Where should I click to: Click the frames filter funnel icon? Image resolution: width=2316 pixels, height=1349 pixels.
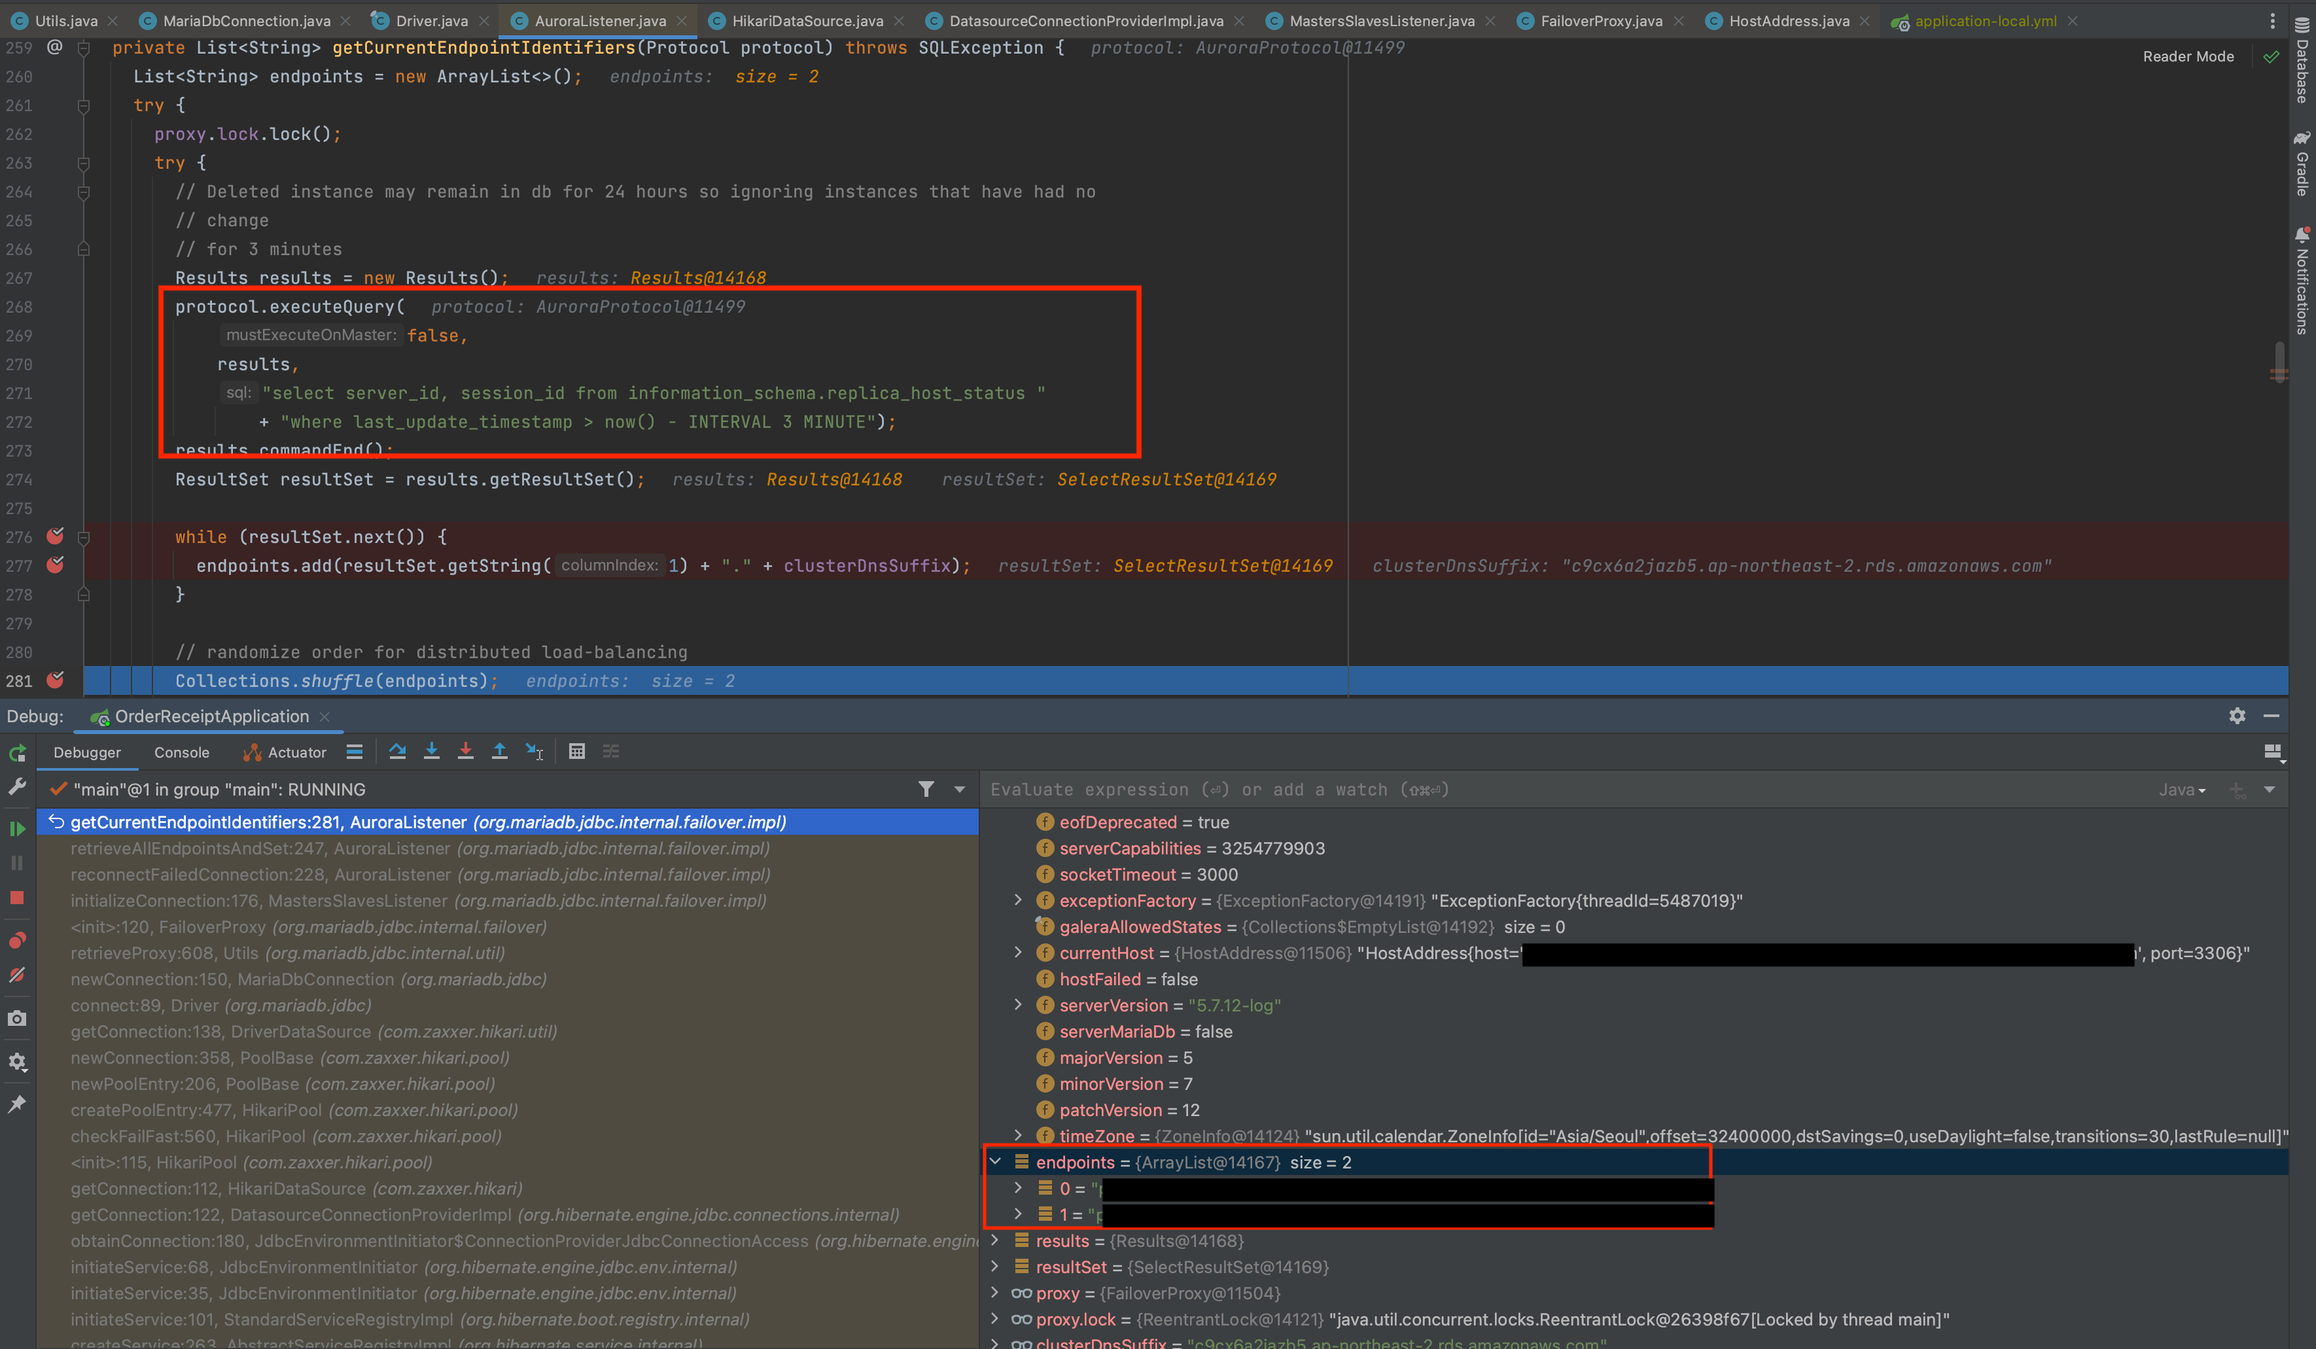926,789
